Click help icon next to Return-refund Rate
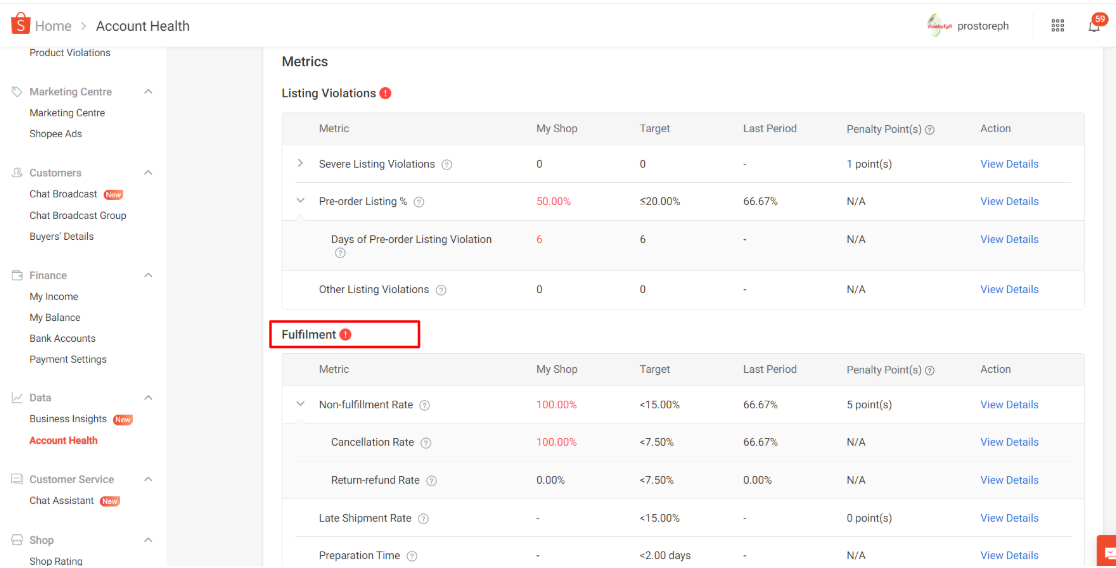Viewport: 1116px width, 568px height. 431,480
